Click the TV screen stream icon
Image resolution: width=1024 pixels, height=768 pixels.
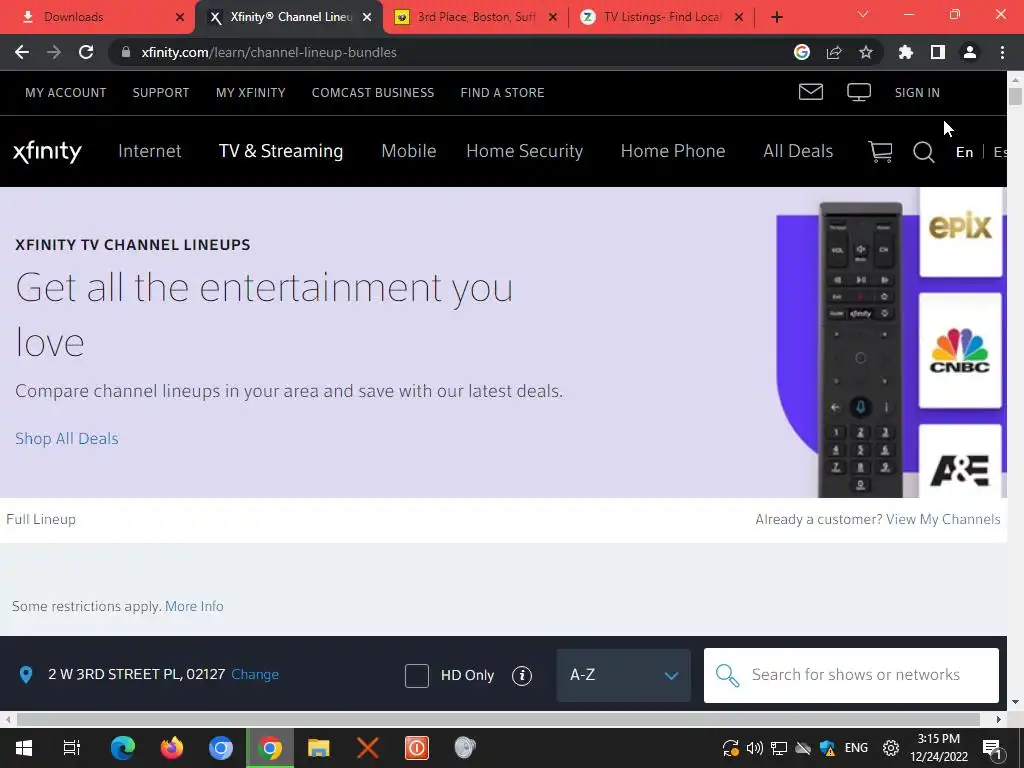[x=859, y=92]
